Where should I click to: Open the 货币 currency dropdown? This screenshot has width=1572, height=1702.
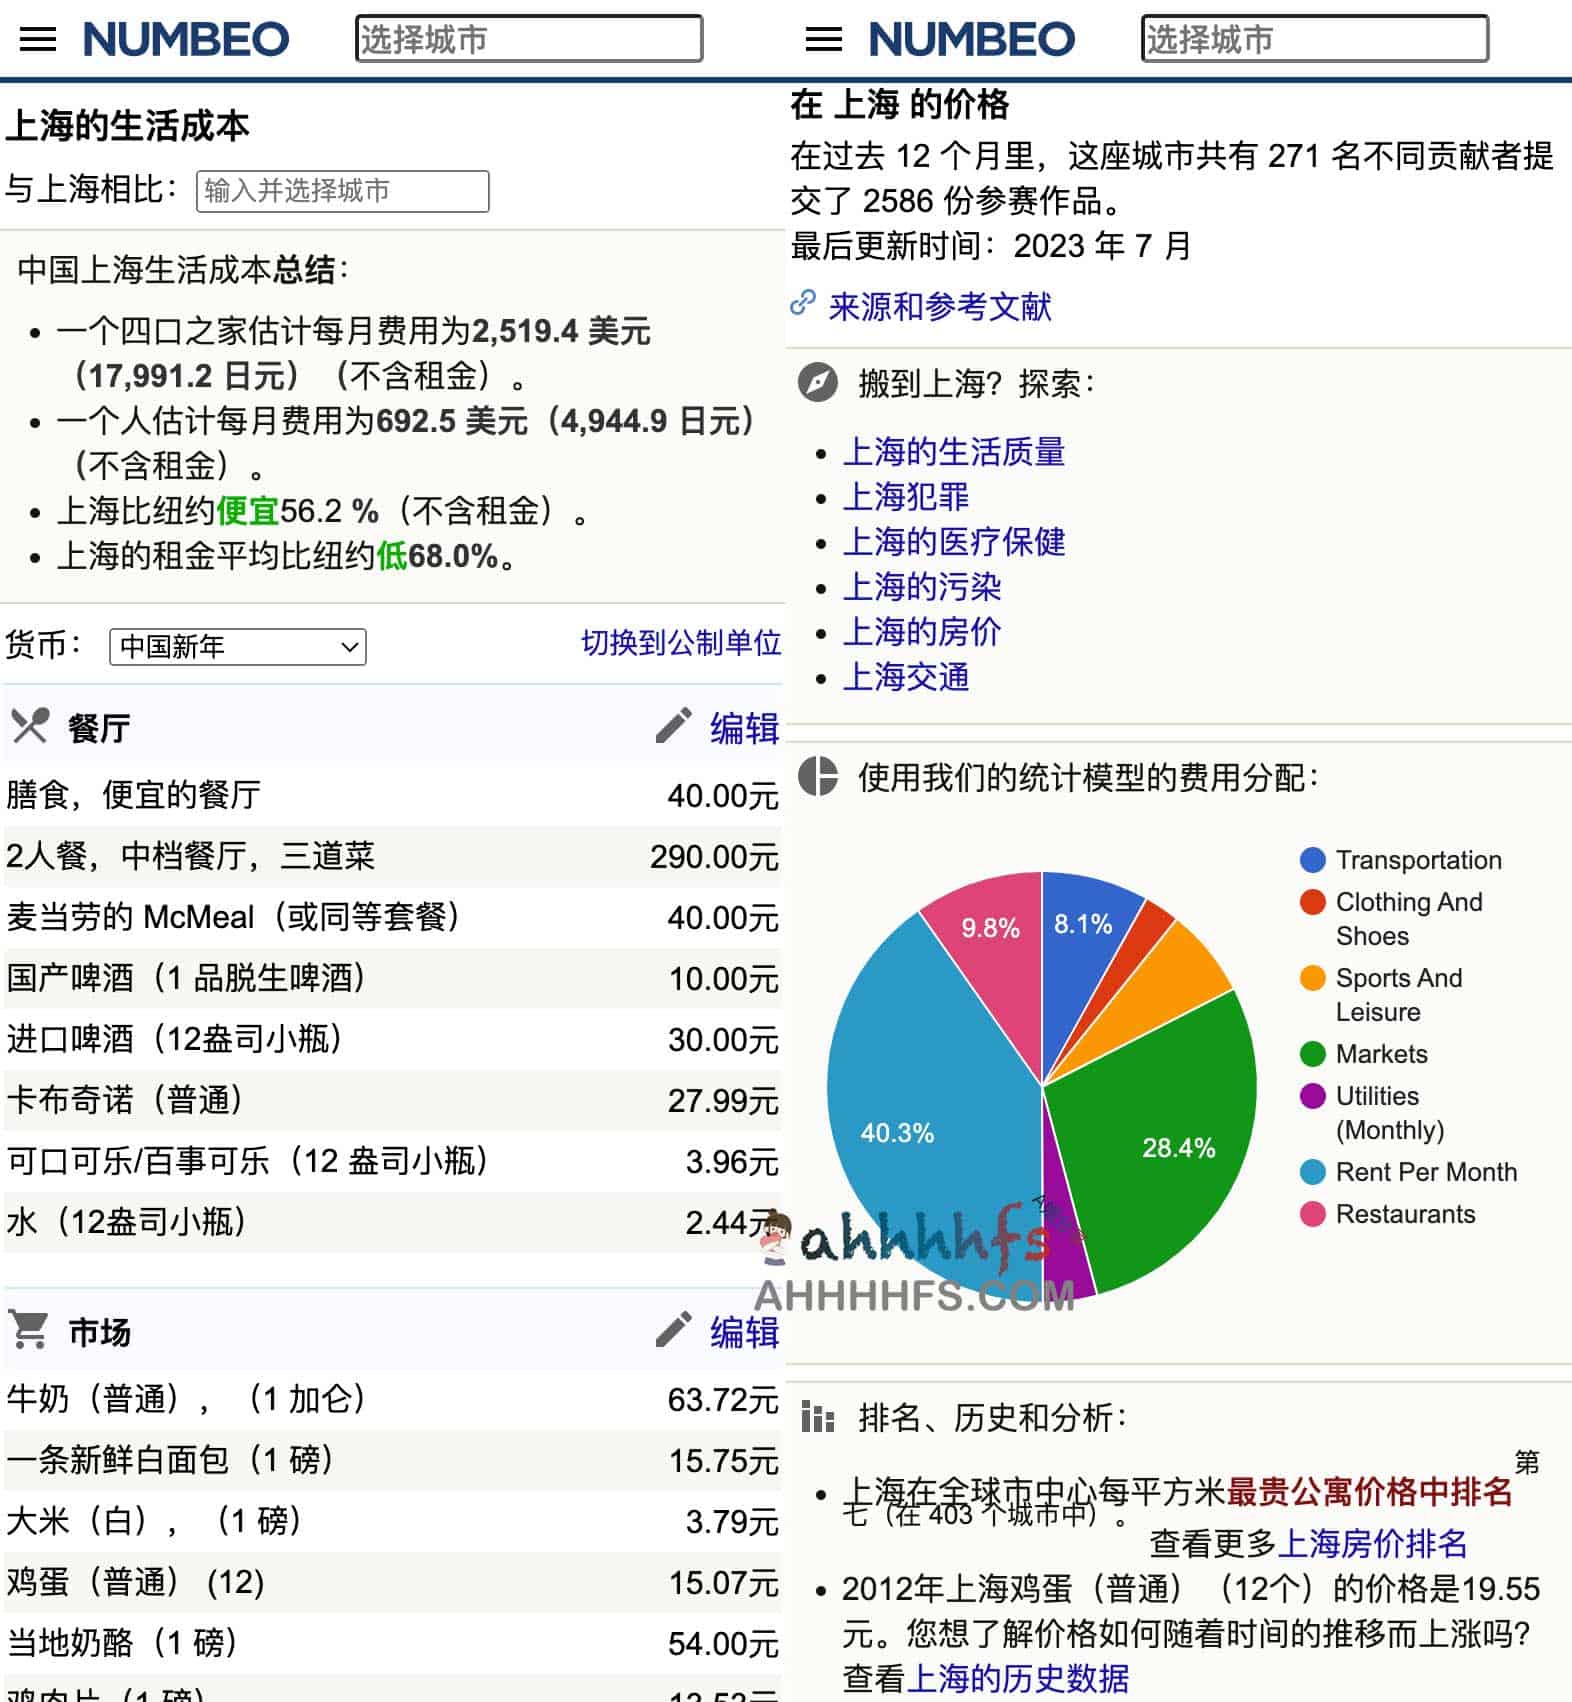point(238,646)
